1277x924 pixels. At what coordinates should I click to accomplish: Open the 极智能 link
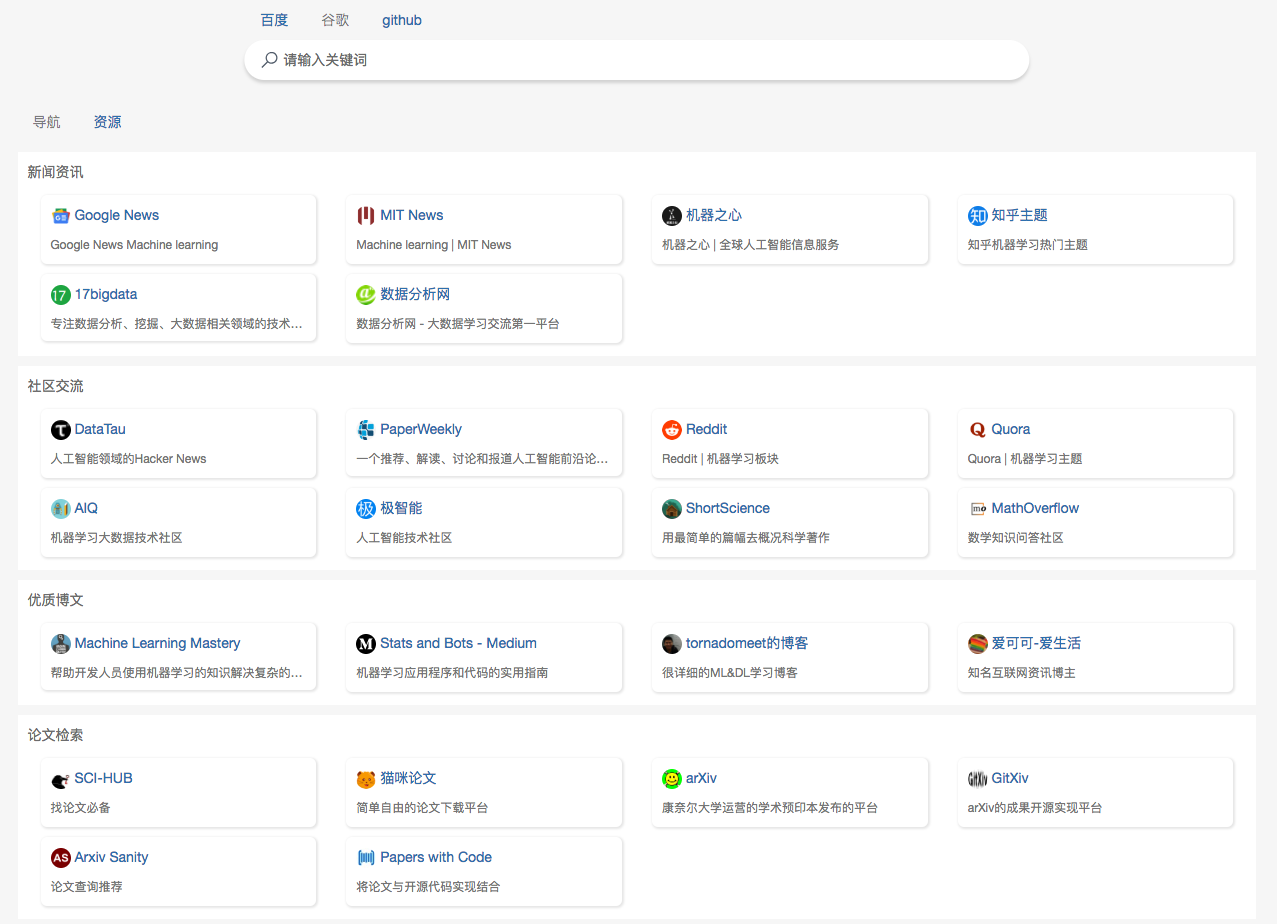click(x=401, y=508)
